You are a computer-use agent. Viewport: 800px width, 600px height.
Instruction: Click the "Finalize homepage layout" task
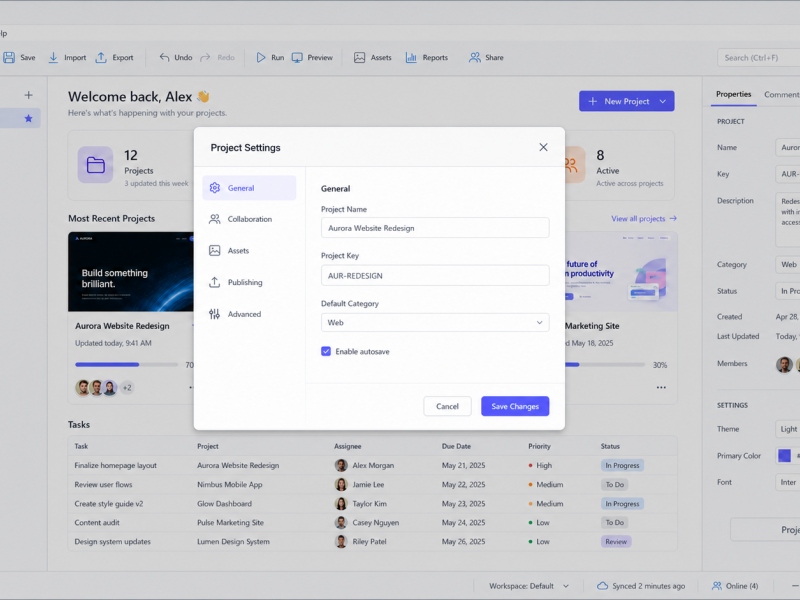[x=115, y=465]
